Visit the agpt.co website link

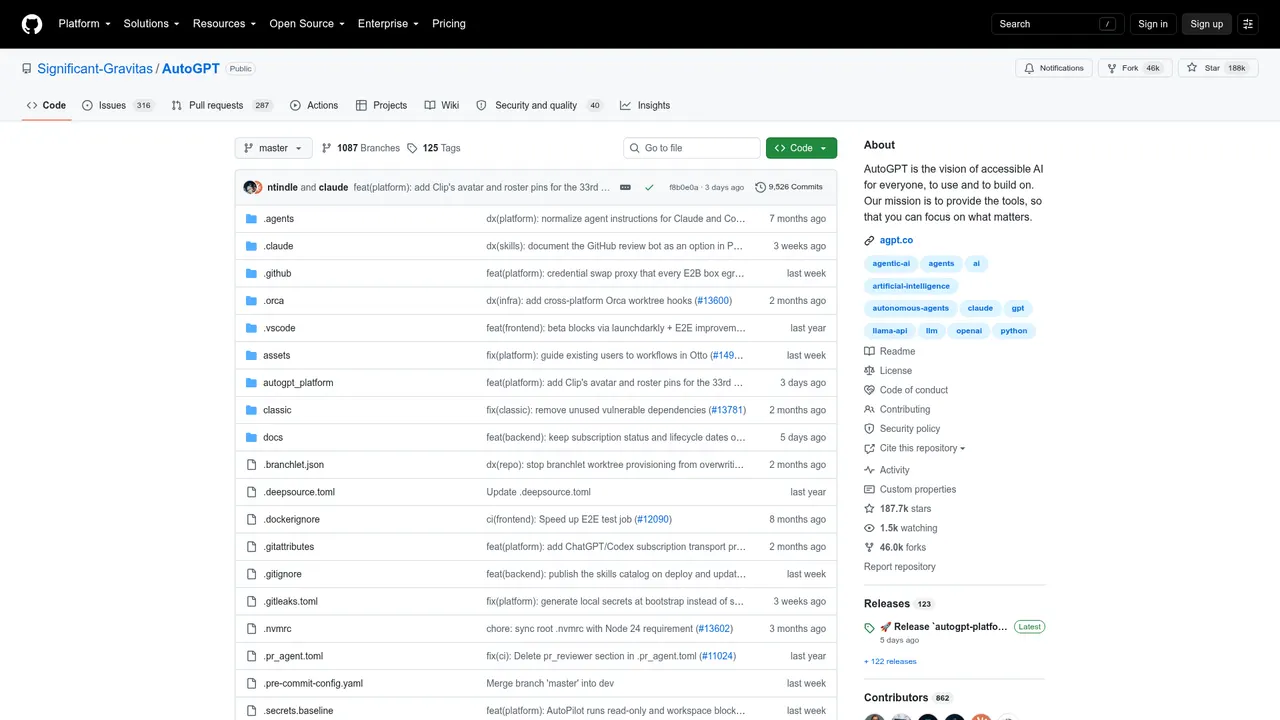coord(896,240)
